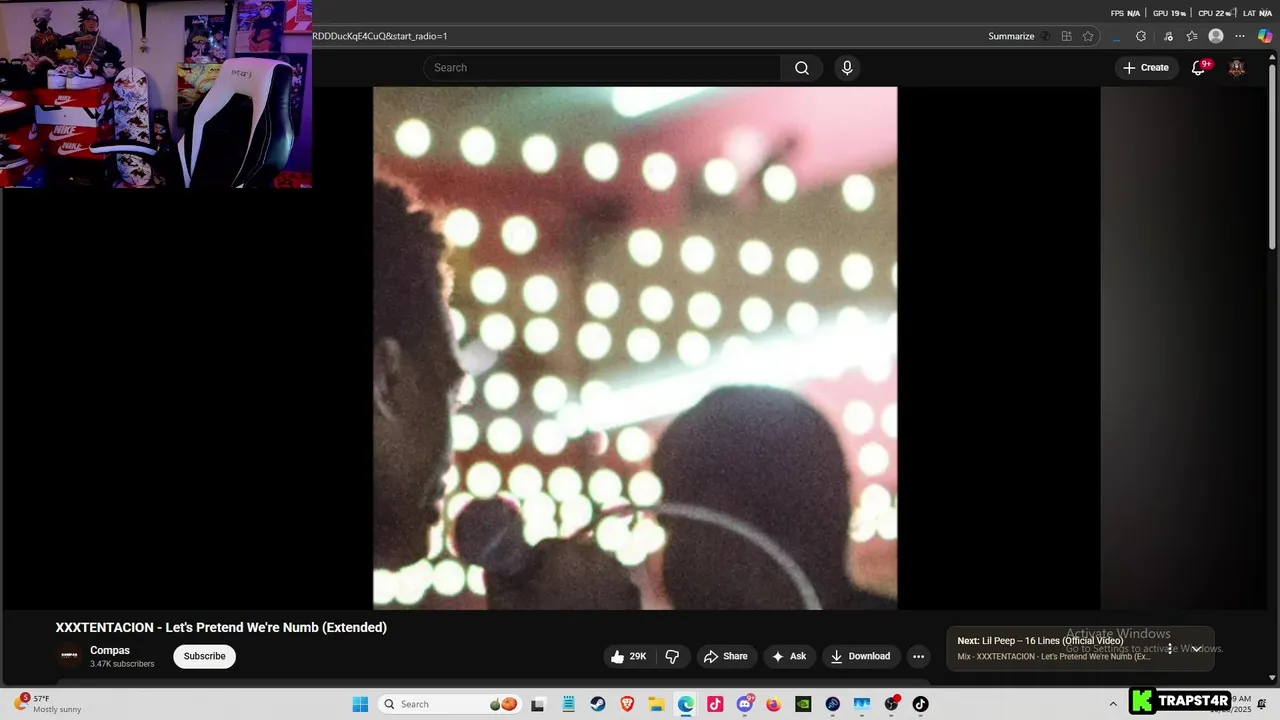
Task: Click the browser address bar URL
Action: (x=380, y=36)
